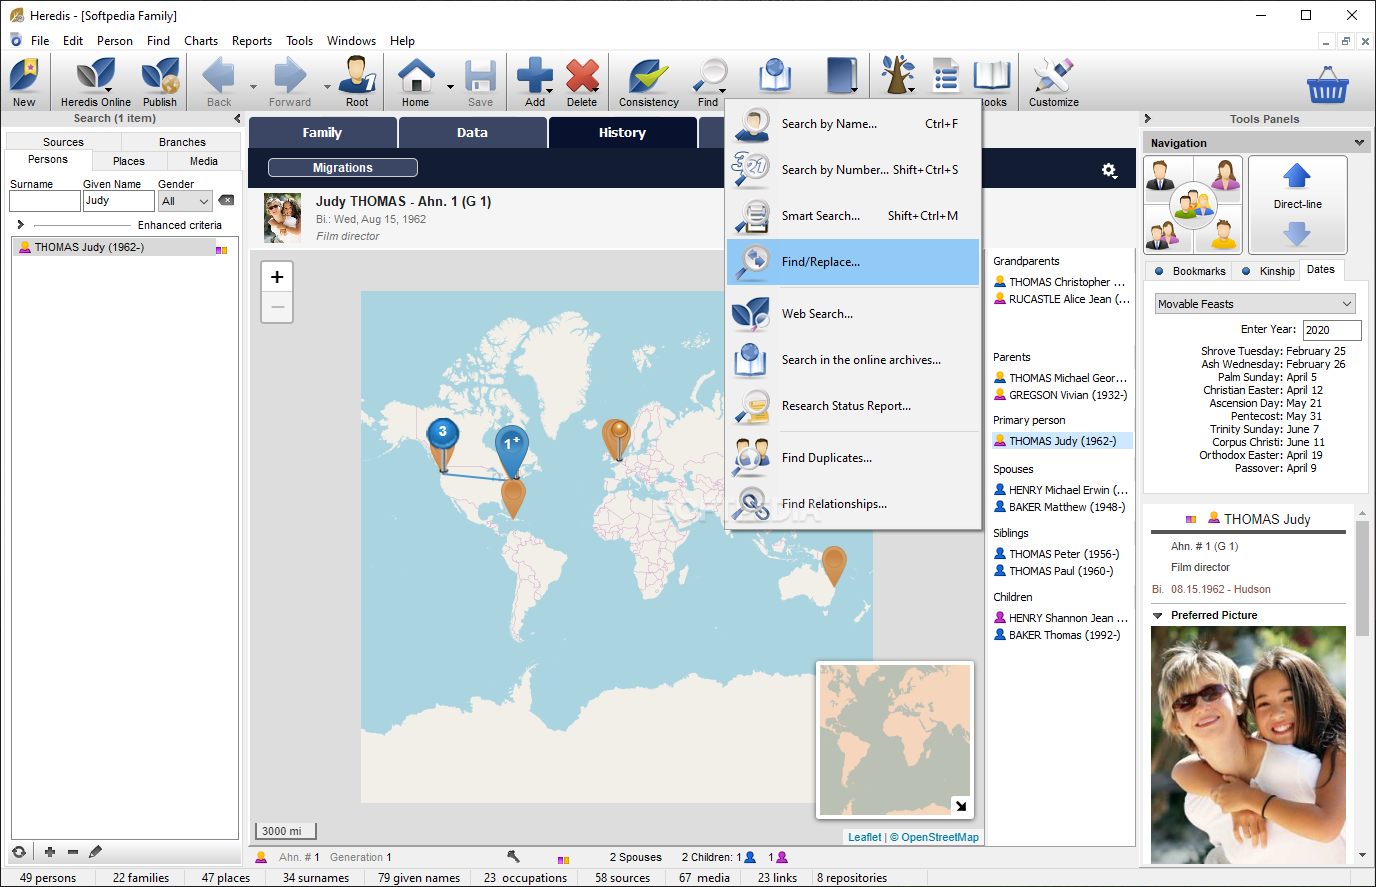Expand the minimap with the arrow icon
Image resolution: width=1376 pixels, height=887 pixels.
pos(960,805)
